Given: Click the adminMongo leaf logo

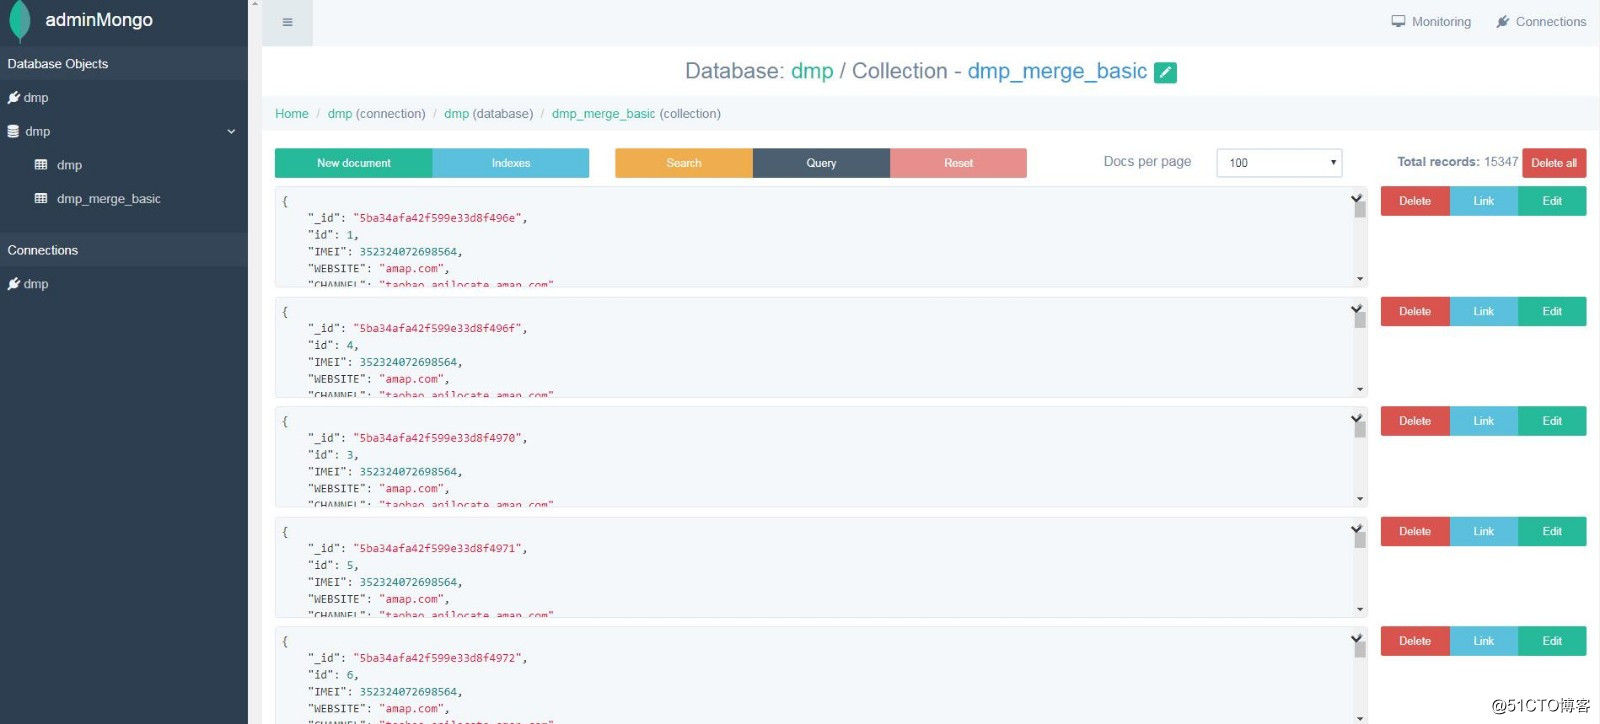Looking at the screenshot, I should tap(20, 22).
